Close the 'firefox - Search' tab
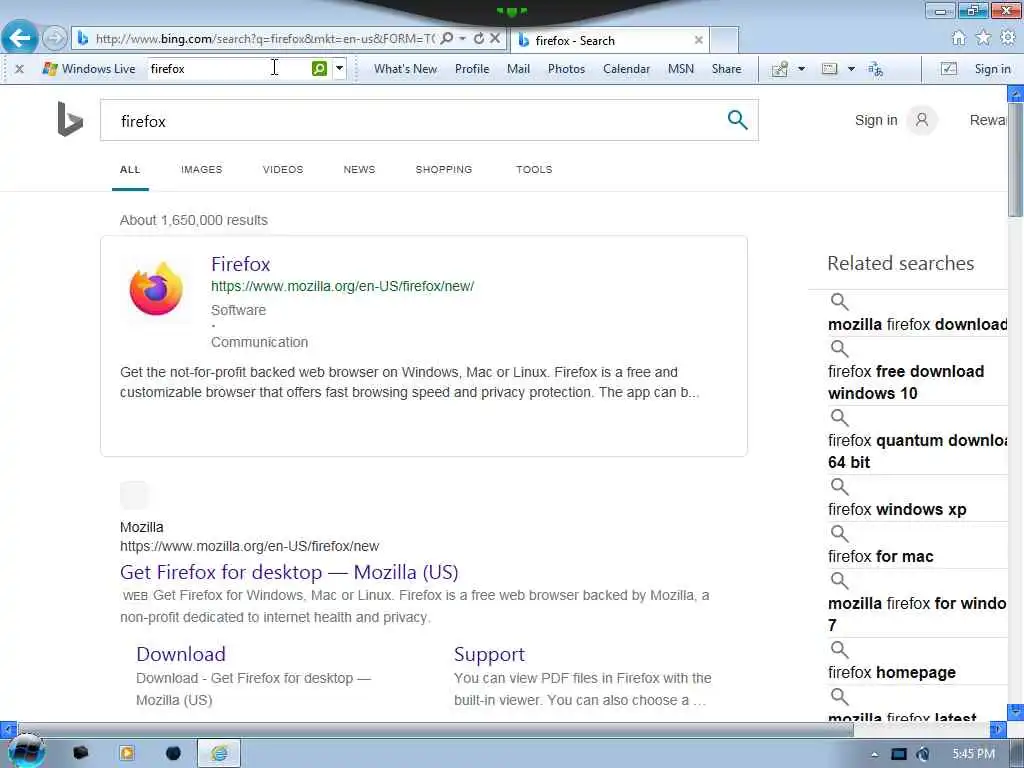1024x768 pixels. (699, 40)
